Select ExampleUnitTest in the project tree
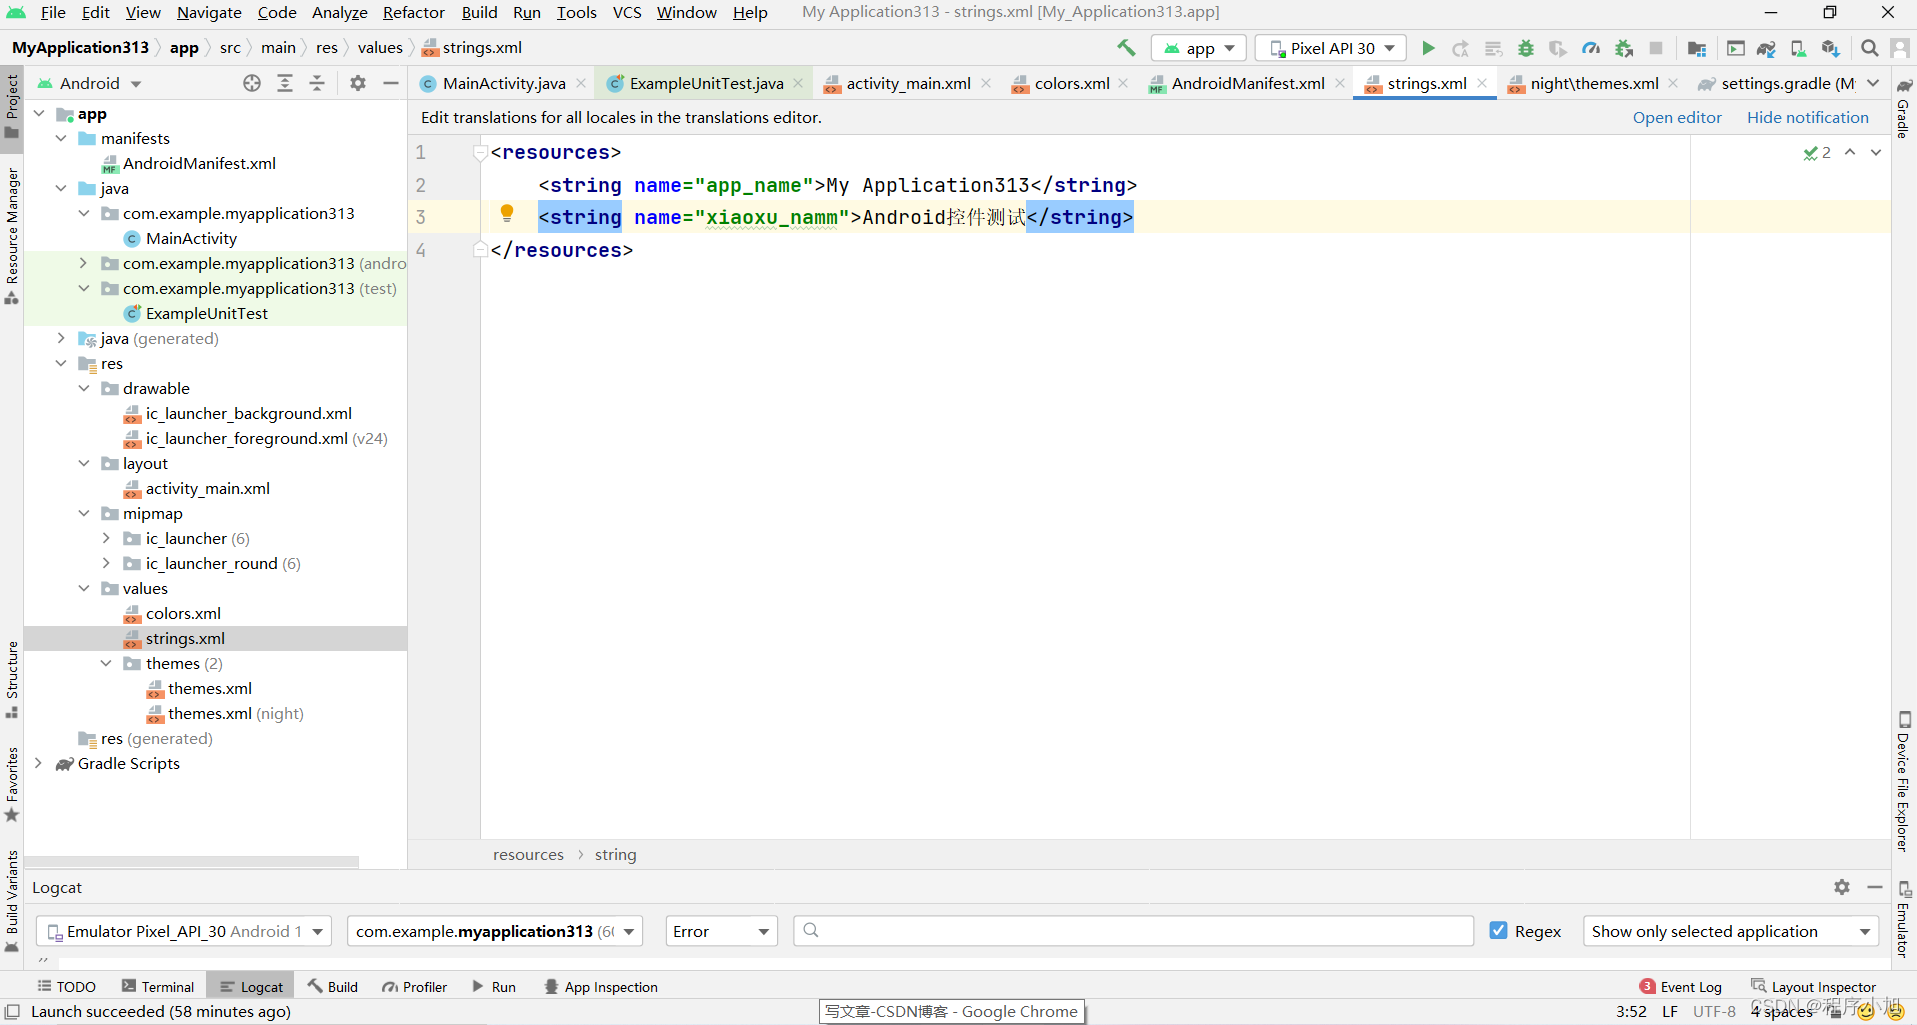The image size is (1917, 1025). click(x=206, y=313)
